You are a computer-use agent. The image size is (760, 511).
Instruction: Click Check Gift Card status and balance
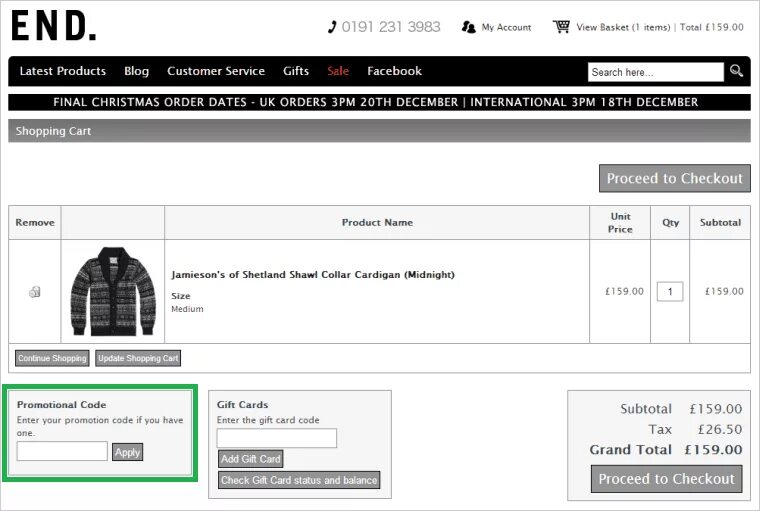coord(299,480)
